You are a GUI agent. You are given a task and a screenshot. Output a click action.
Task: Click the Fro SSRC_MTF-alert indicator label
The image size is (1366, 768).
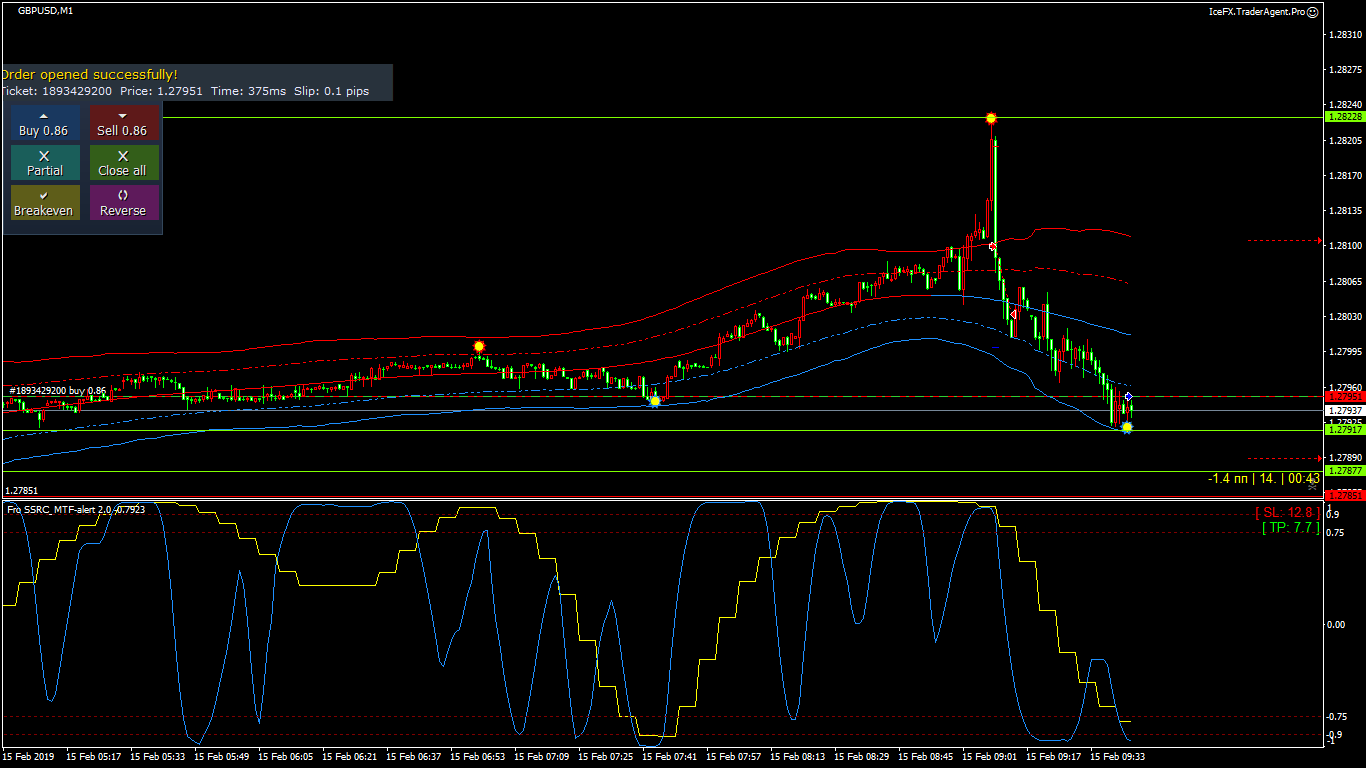76,510
